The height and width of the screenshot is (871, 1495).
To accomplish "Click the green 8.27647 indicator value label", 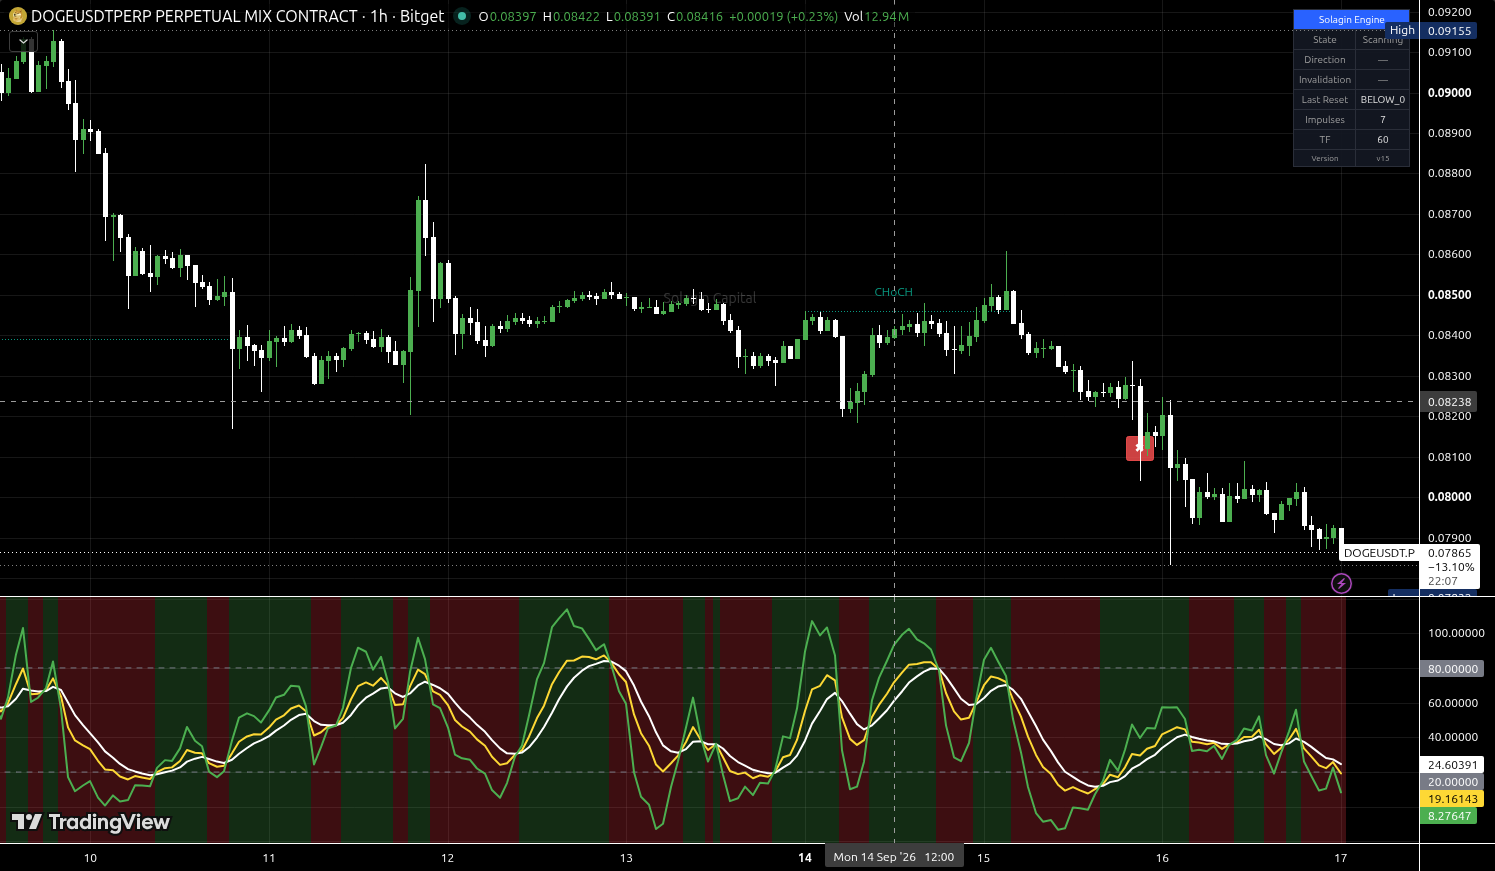I will (x=1449, y=816).
